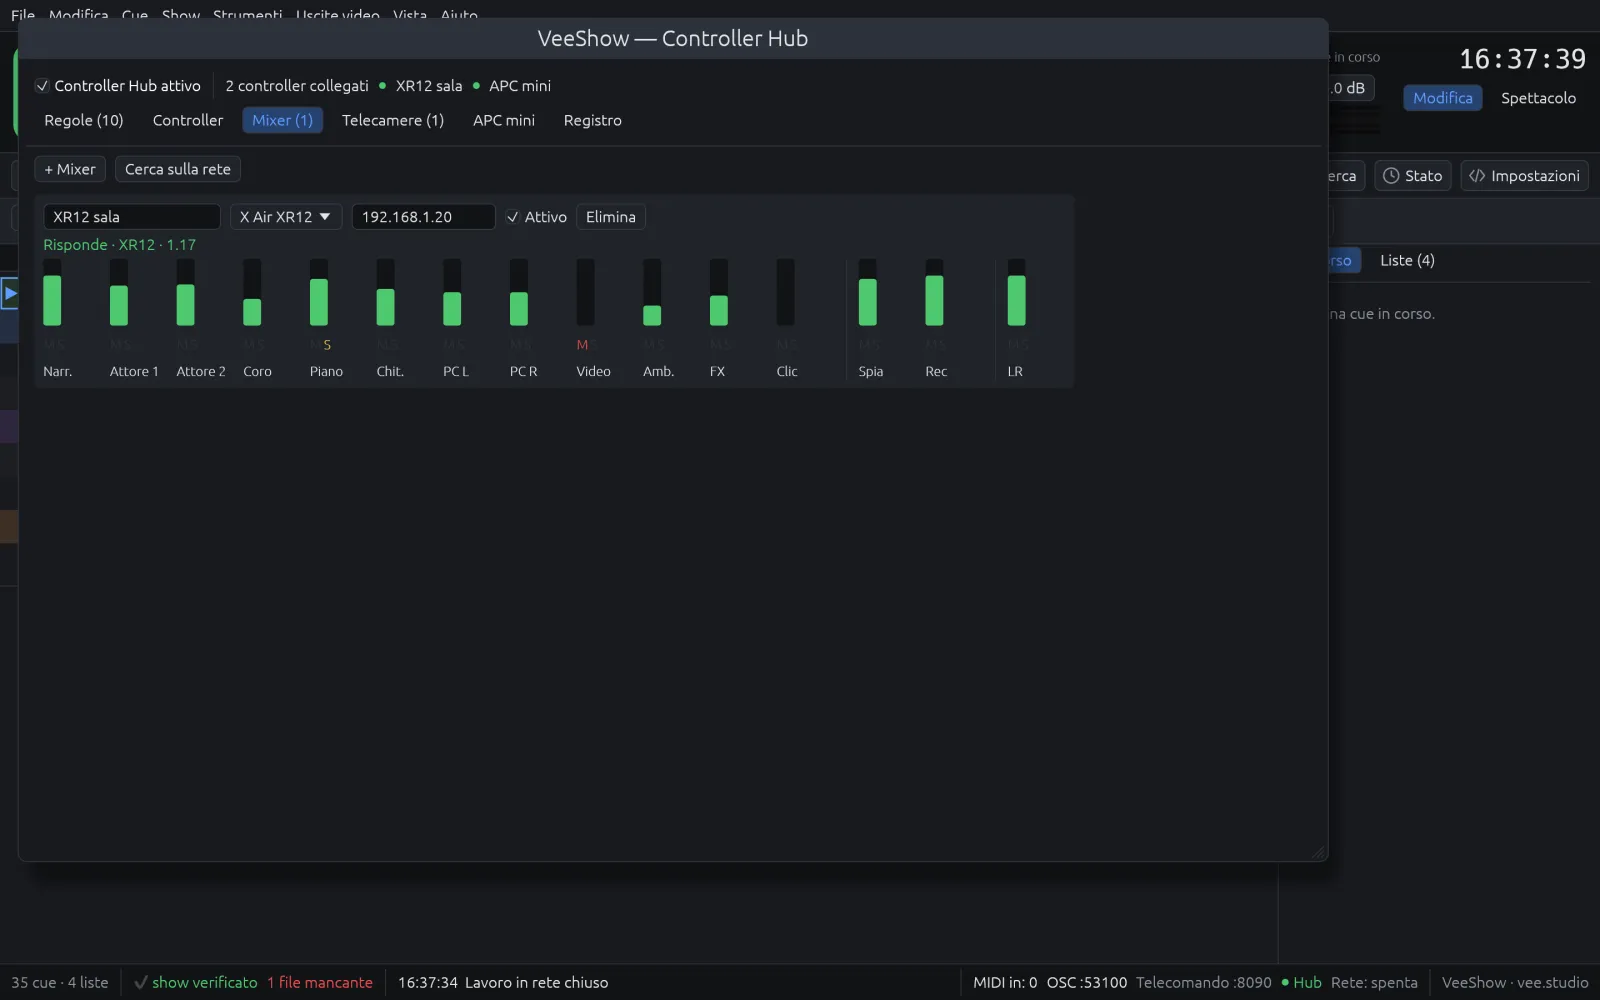Click the Coro channel fader

pyautogui.click(x=252, y=292)
